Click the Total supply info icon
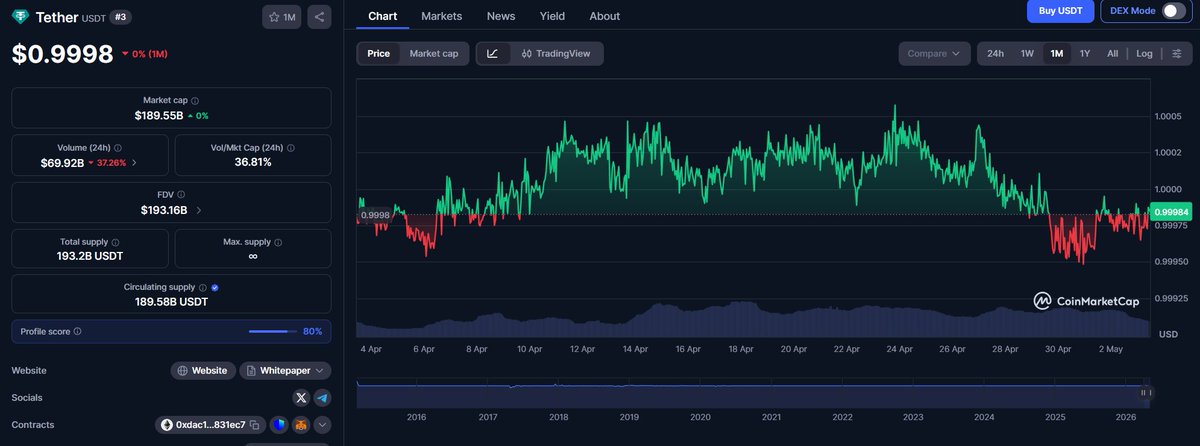 (x=116, y=242)
